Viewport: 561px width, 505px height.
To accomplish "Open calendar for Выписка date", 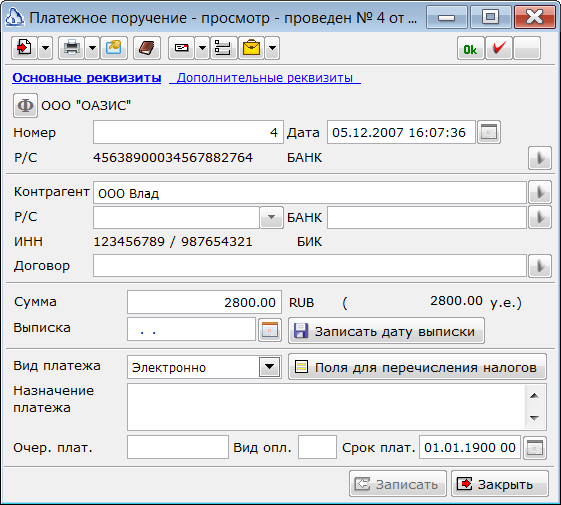I will point(270,330).
